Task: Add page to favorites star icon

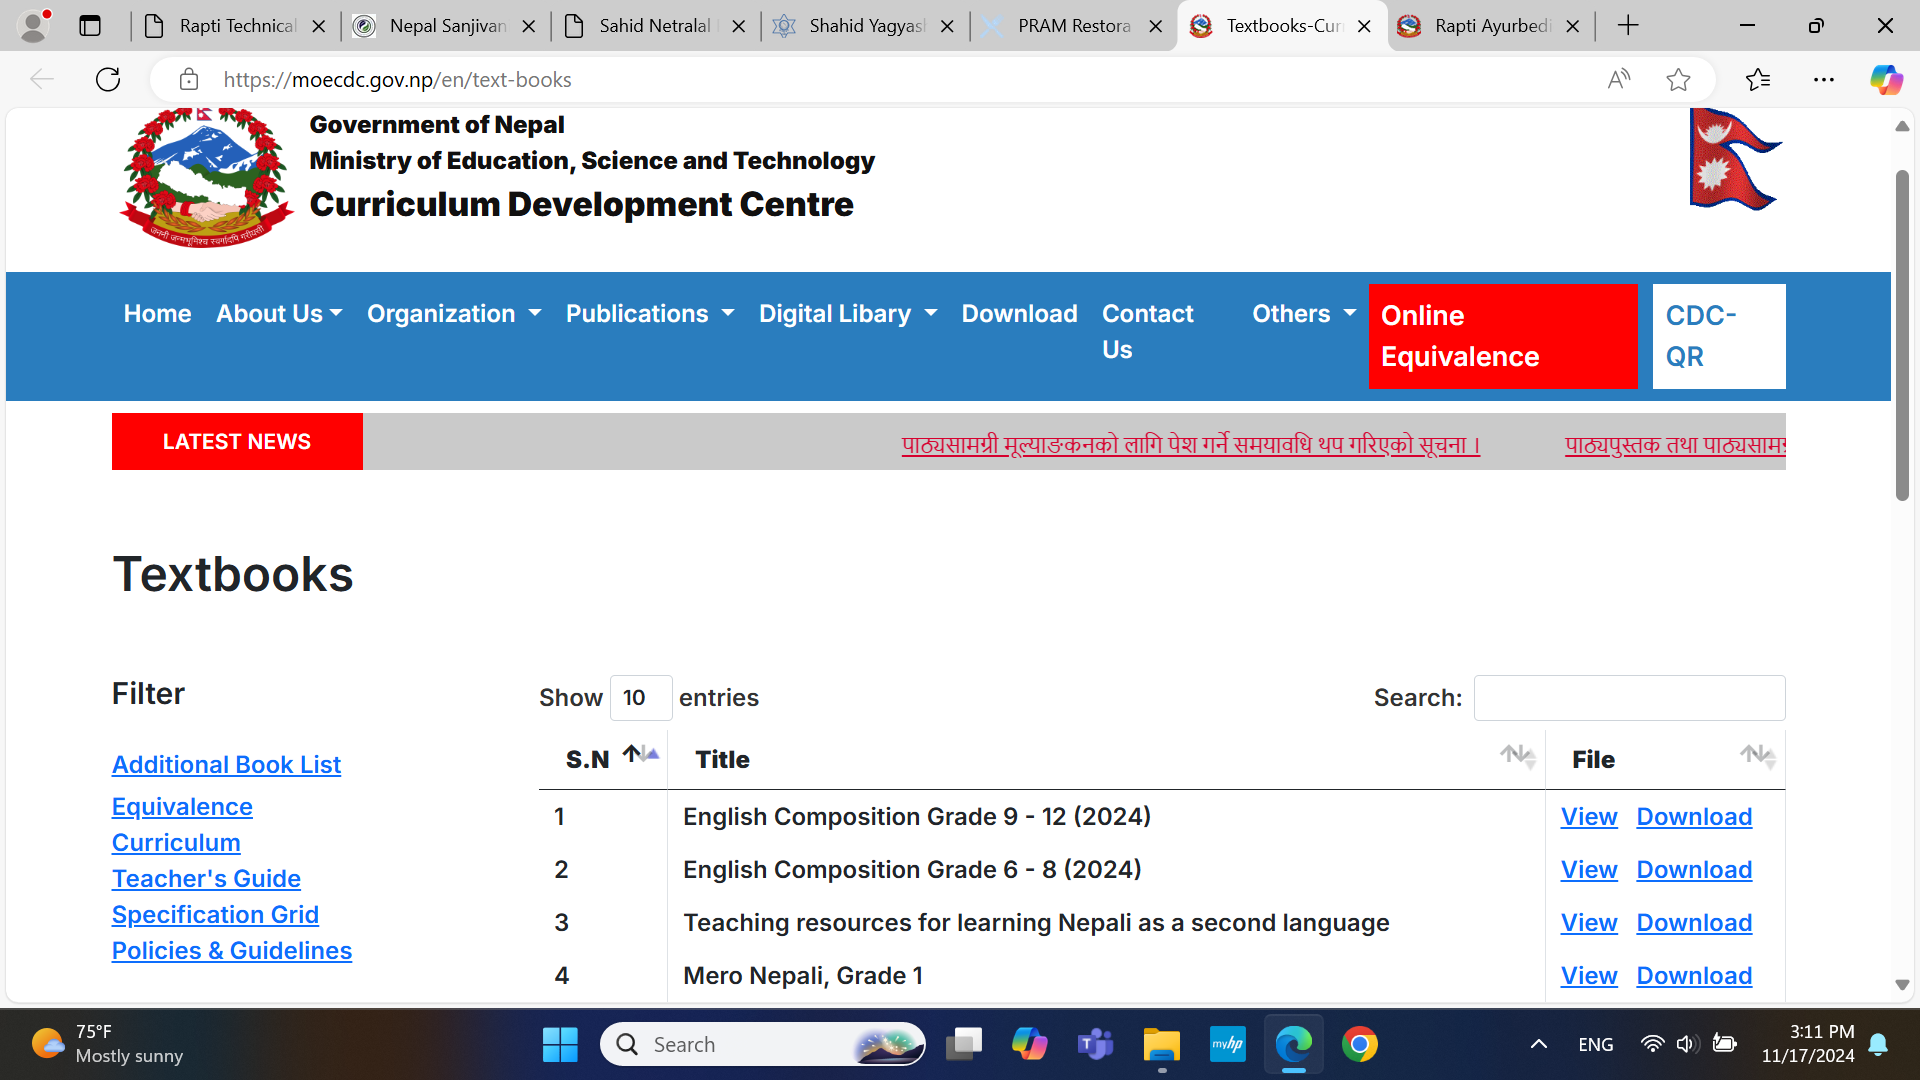Action: [x=1678, y=79]
